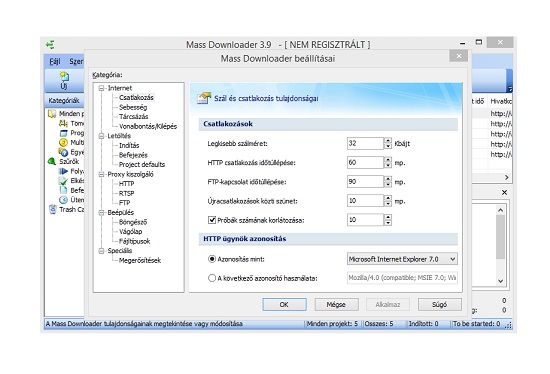Screen dimensions: 550x374
Task: Click into the FTP-kapcsolat időtúllépése field showing 90
Action: [365, 182]
